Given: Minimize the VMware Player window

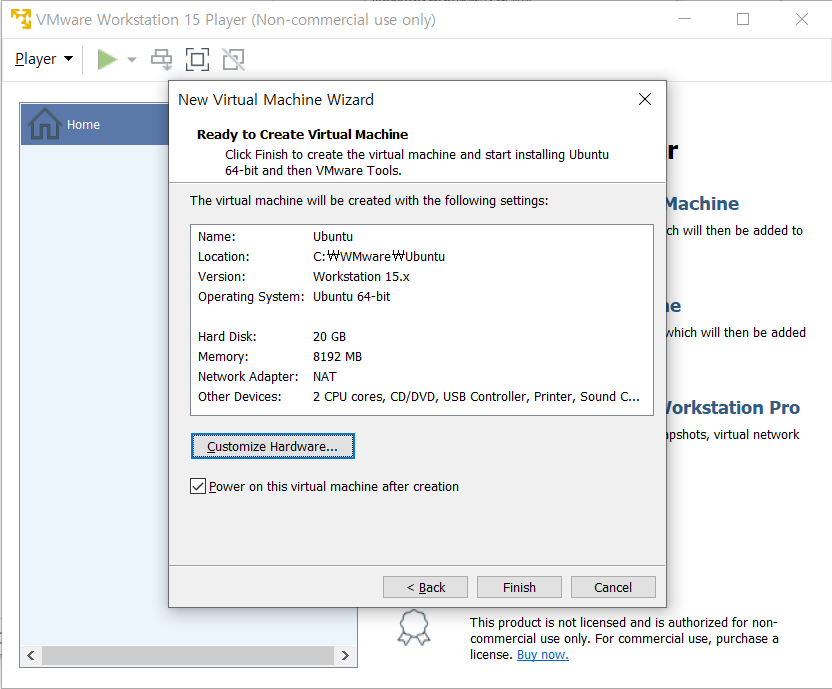Looking at the screenshot, I should click(685, 19).
